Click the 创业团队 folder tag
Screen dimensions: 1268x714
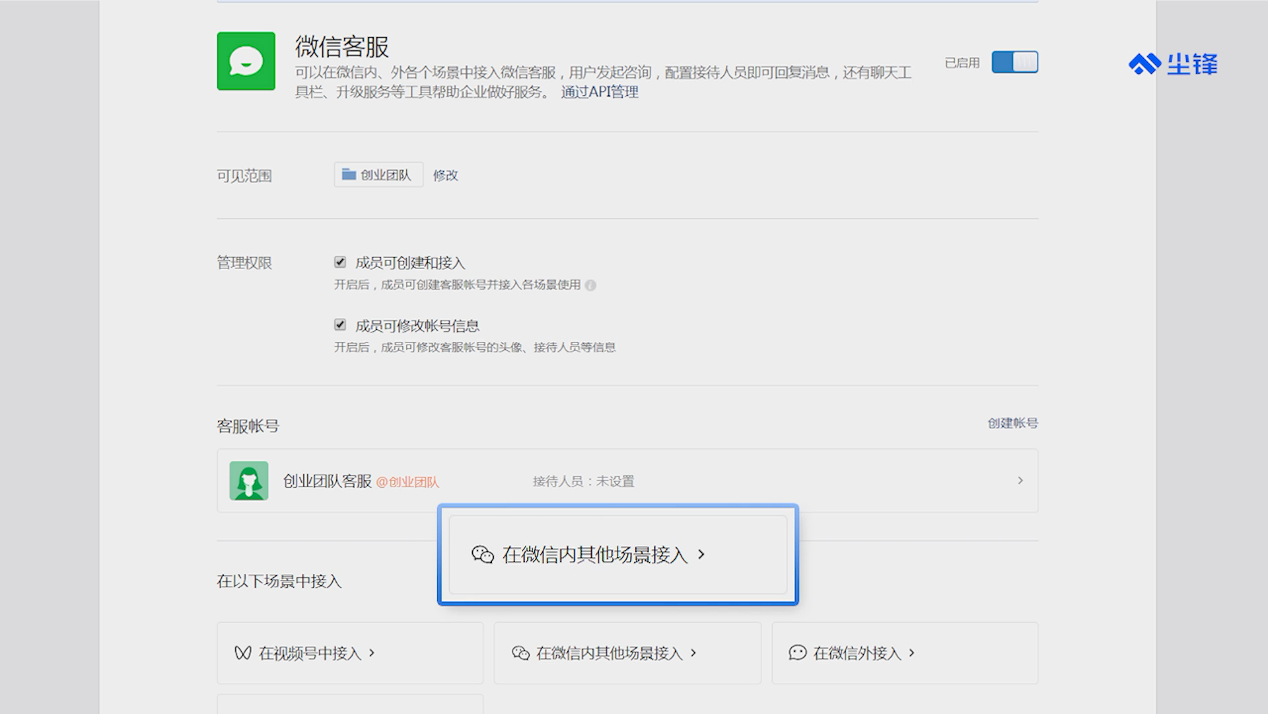pos(378,175)
